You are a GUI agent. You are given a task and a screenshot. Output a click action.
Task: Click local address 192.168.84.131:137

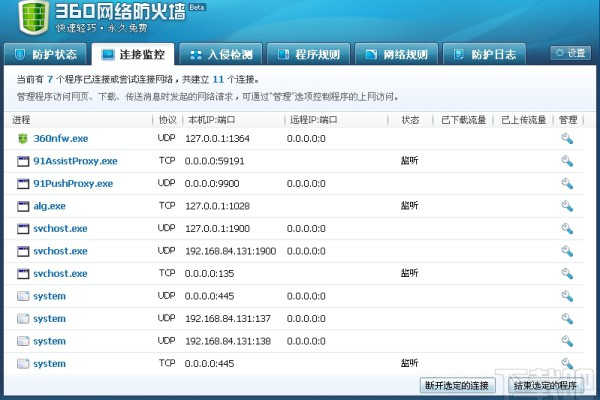click(228, 319)
